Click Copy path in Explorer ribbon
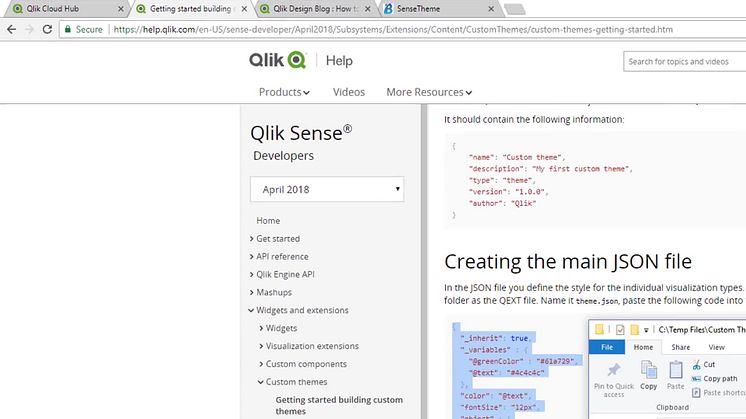Image resolution: width=746 pixels, height=419 pixels. click(715, 379)
